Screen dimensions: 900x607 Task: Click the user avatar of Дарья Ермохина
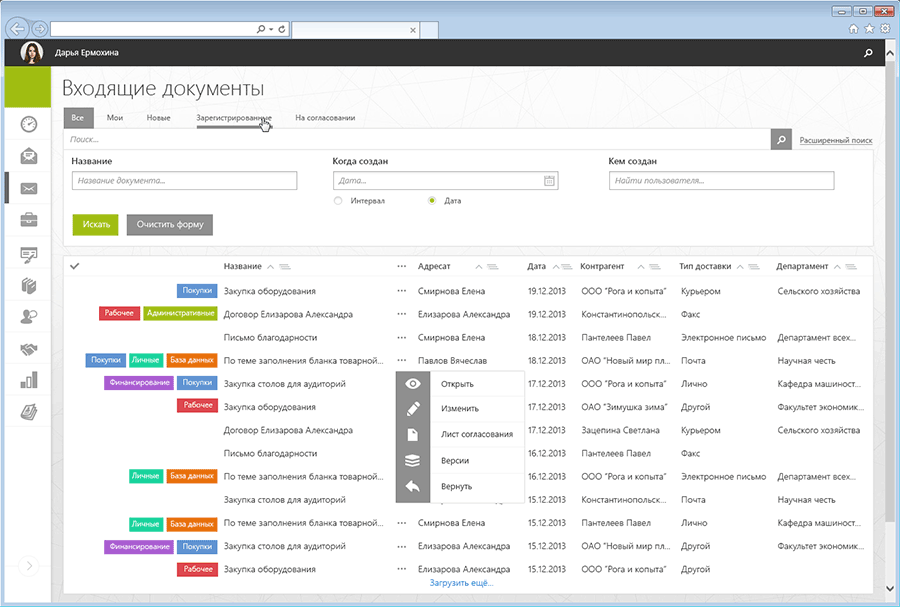[x=32, y=53]
